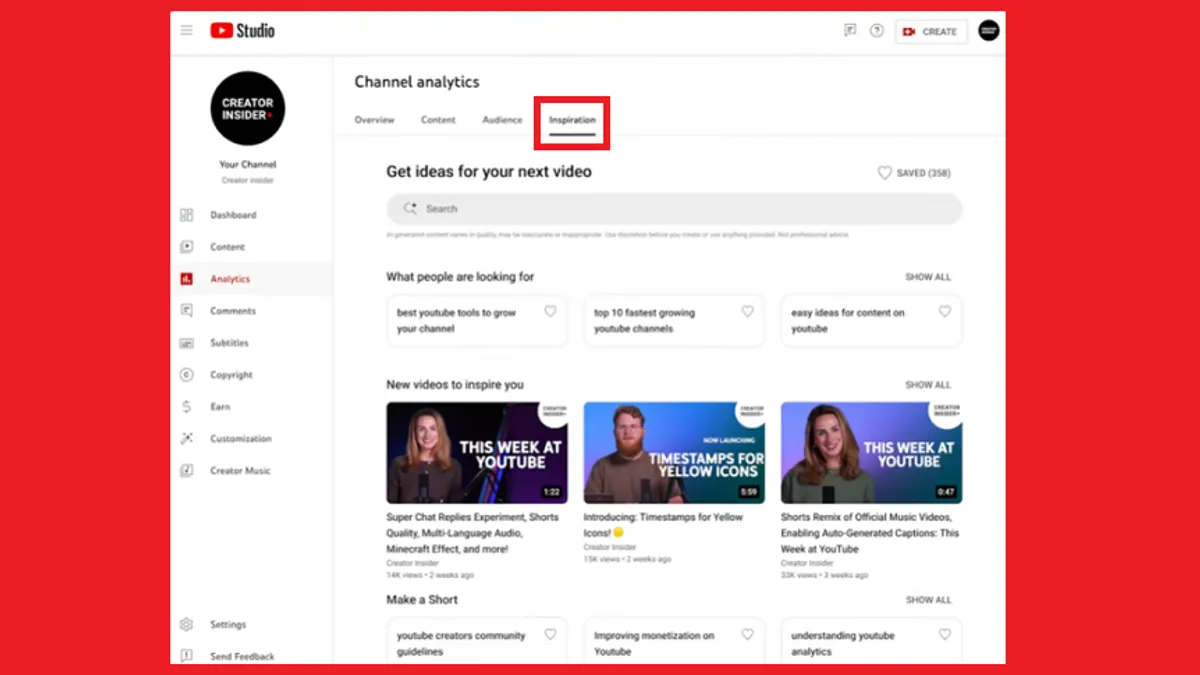Screen dimensions: 1200x675
Task: Open Comments menu label
Action: [233, 311]
